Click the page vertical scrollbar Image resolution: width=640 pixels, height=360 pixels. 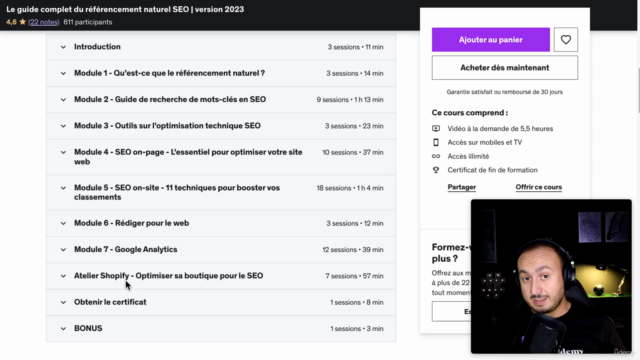pos(638,90)
